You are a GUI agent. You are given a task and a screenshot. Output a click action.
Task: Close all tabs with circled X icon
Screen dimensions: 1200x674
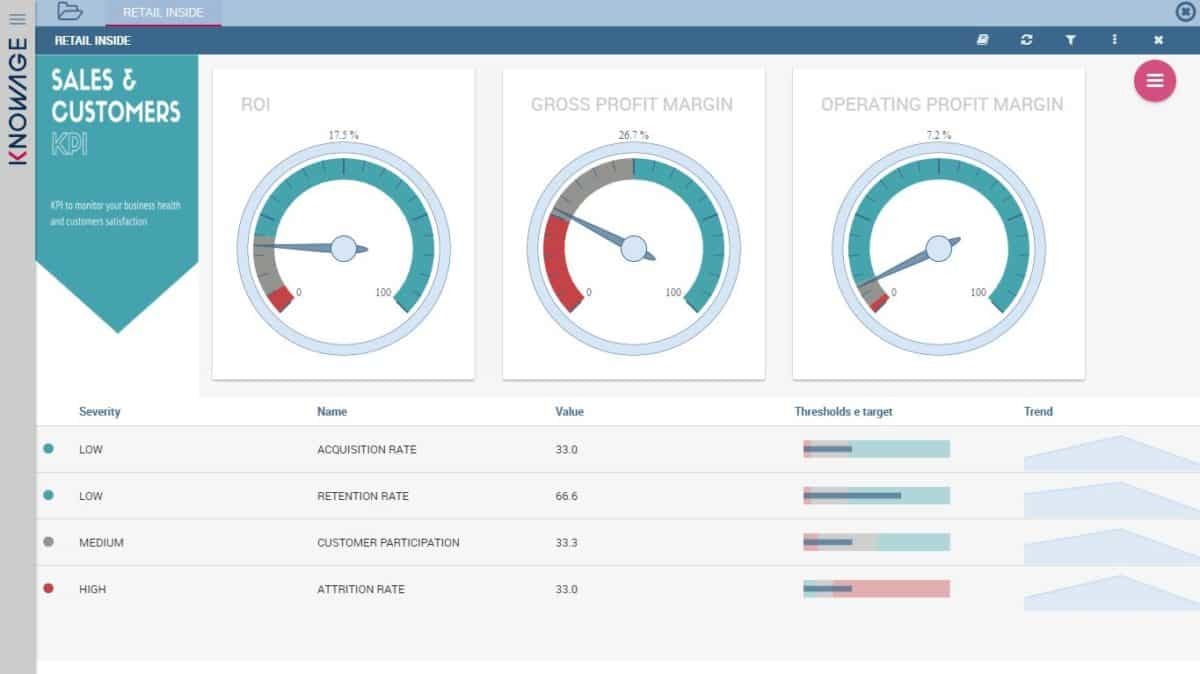click(1186, 12)
